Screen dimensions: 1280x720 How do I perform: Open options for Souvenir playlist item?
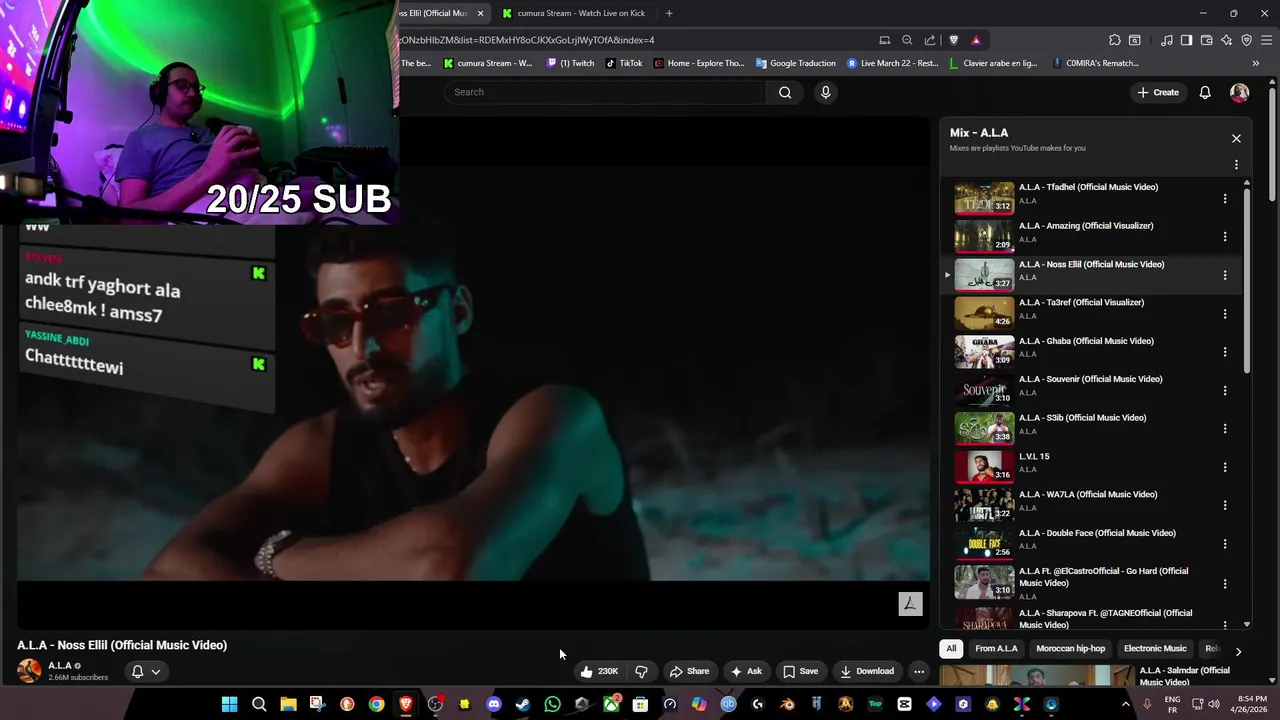1224,390
